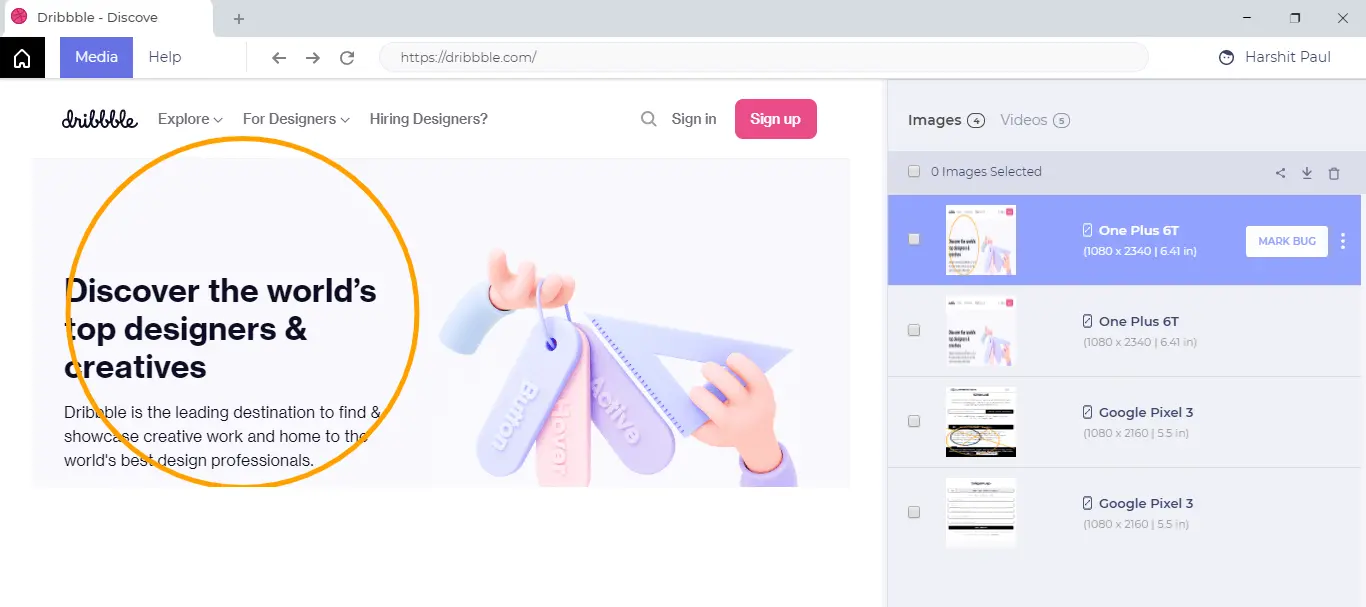Open three-dot menu for One Plus 6T
Image resolution: width=1366 pixels, height=607 pixels.
1343,241
